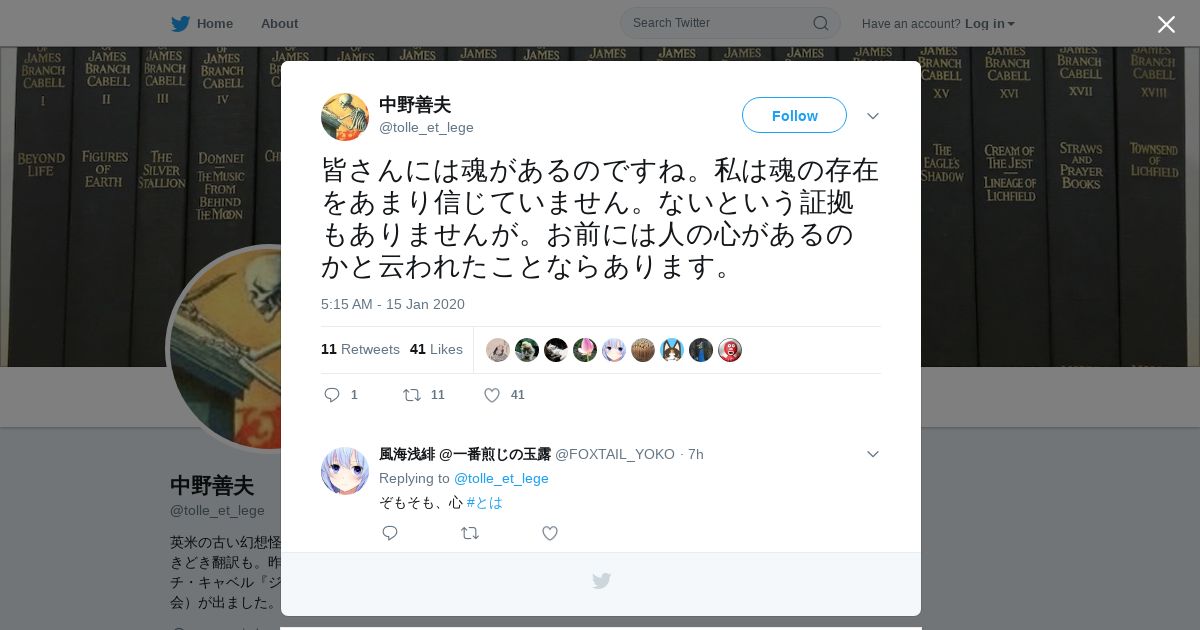This screenshot has height=630, width=1200.
Task: View the 11 Retweets list
Action: pos(360,349)
